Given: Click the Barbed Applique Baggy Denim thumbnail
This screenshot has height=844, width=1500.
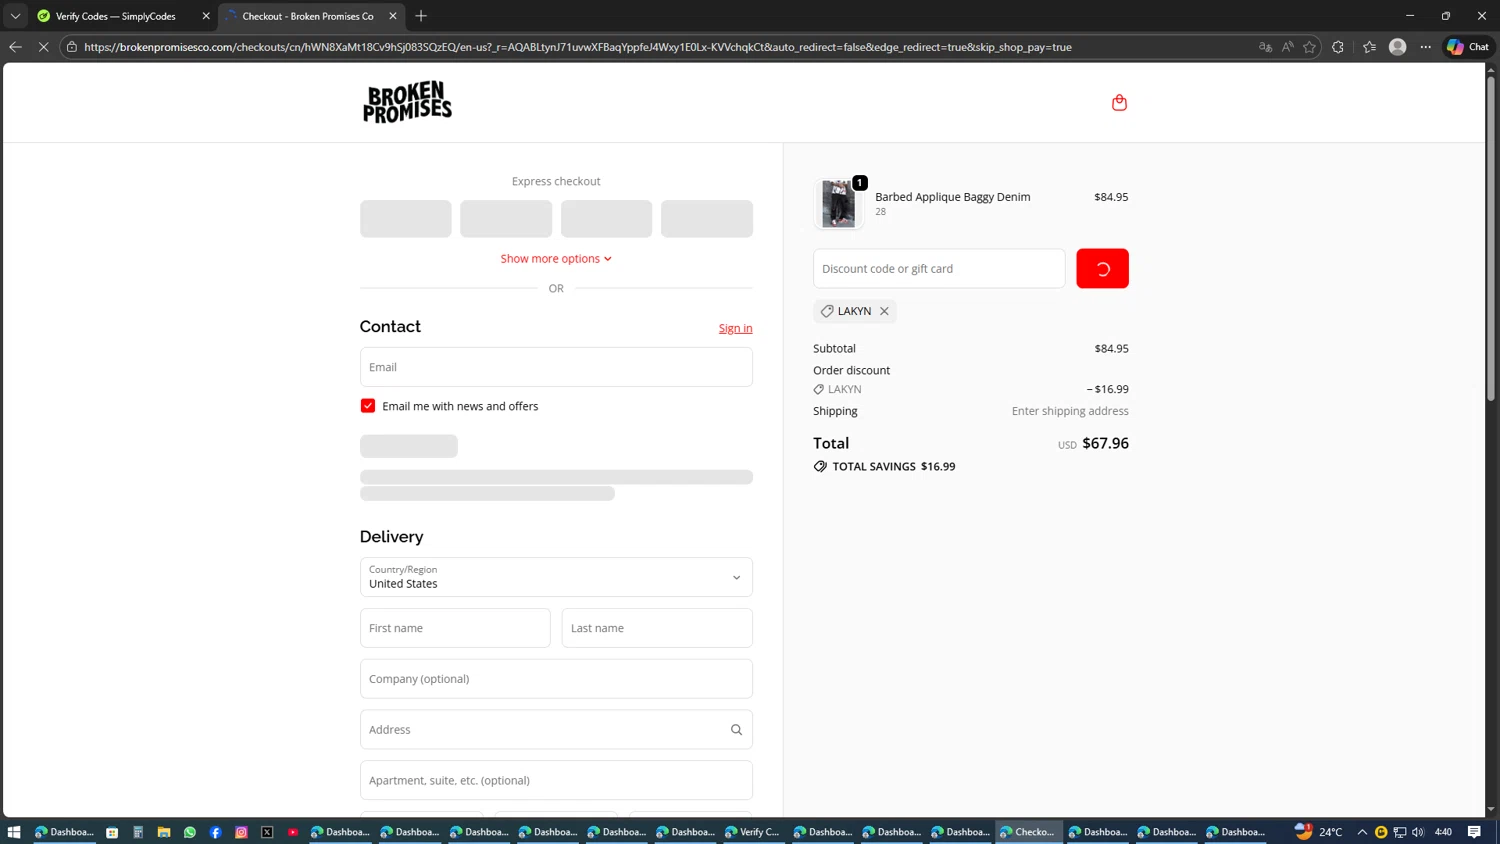Looking at the screenshot, I should (838, 203).
